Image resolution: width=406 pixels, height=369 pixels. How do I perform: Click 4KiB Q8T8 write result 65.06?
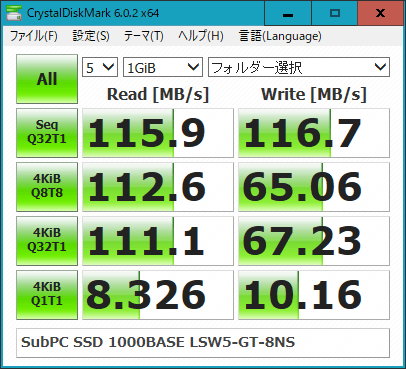tap(314, 187)
